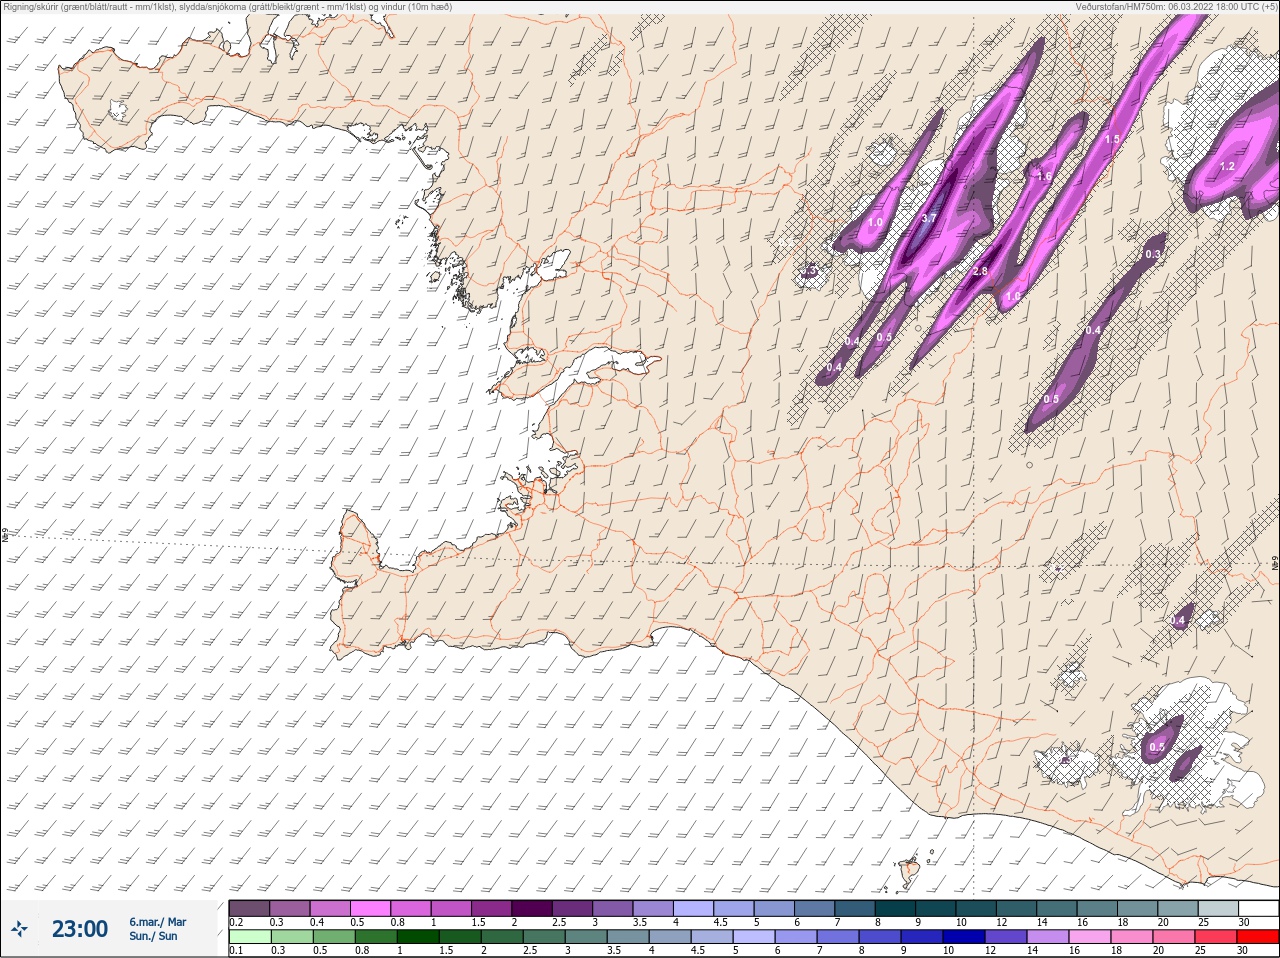Click the 0.3 snowfall value on the map
This screenshot has height=958, width=1280.
(x=1153, y=255)
